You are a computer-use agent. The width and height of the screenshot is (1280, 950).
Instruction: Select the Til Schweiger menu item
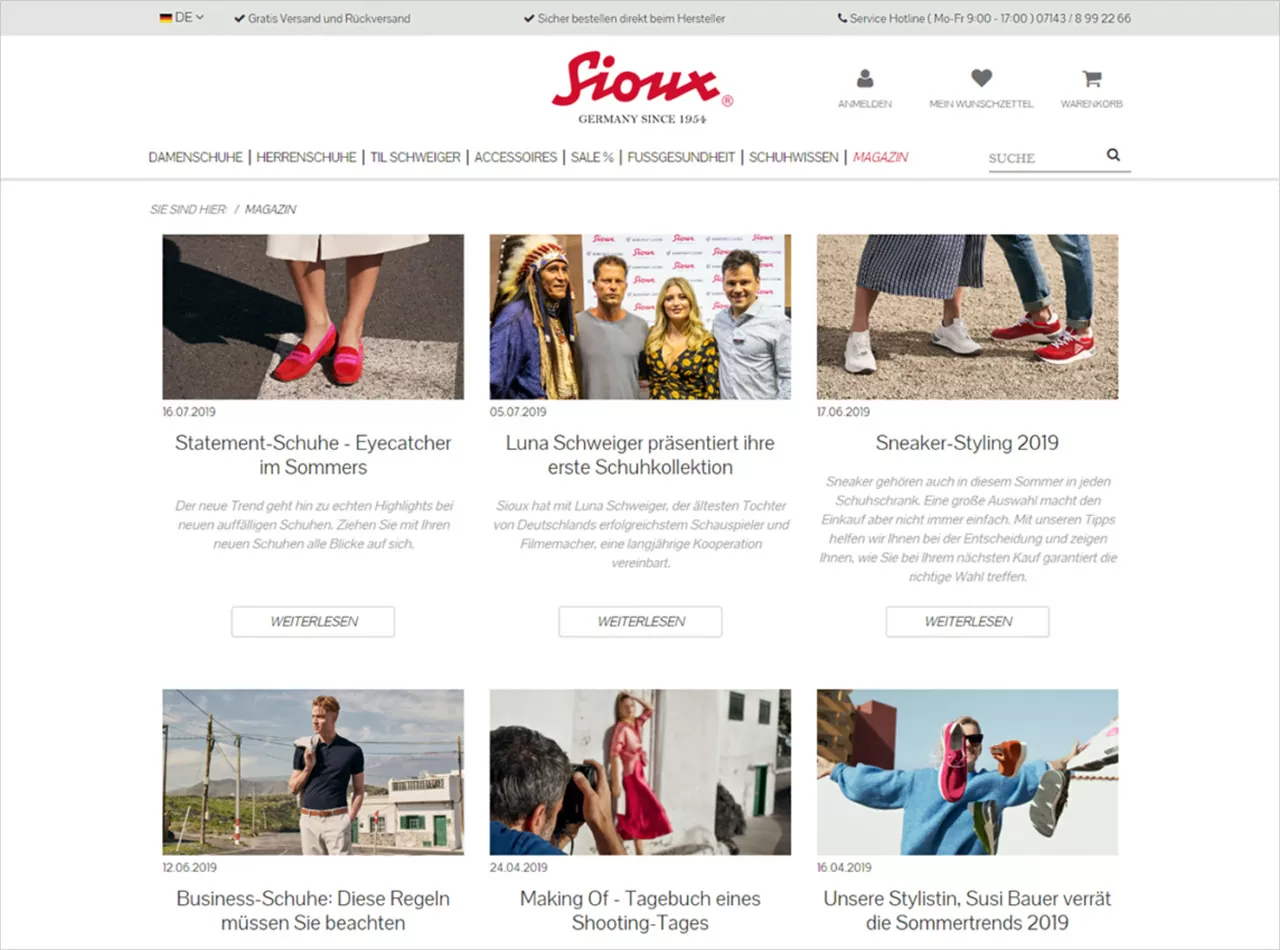415,157
